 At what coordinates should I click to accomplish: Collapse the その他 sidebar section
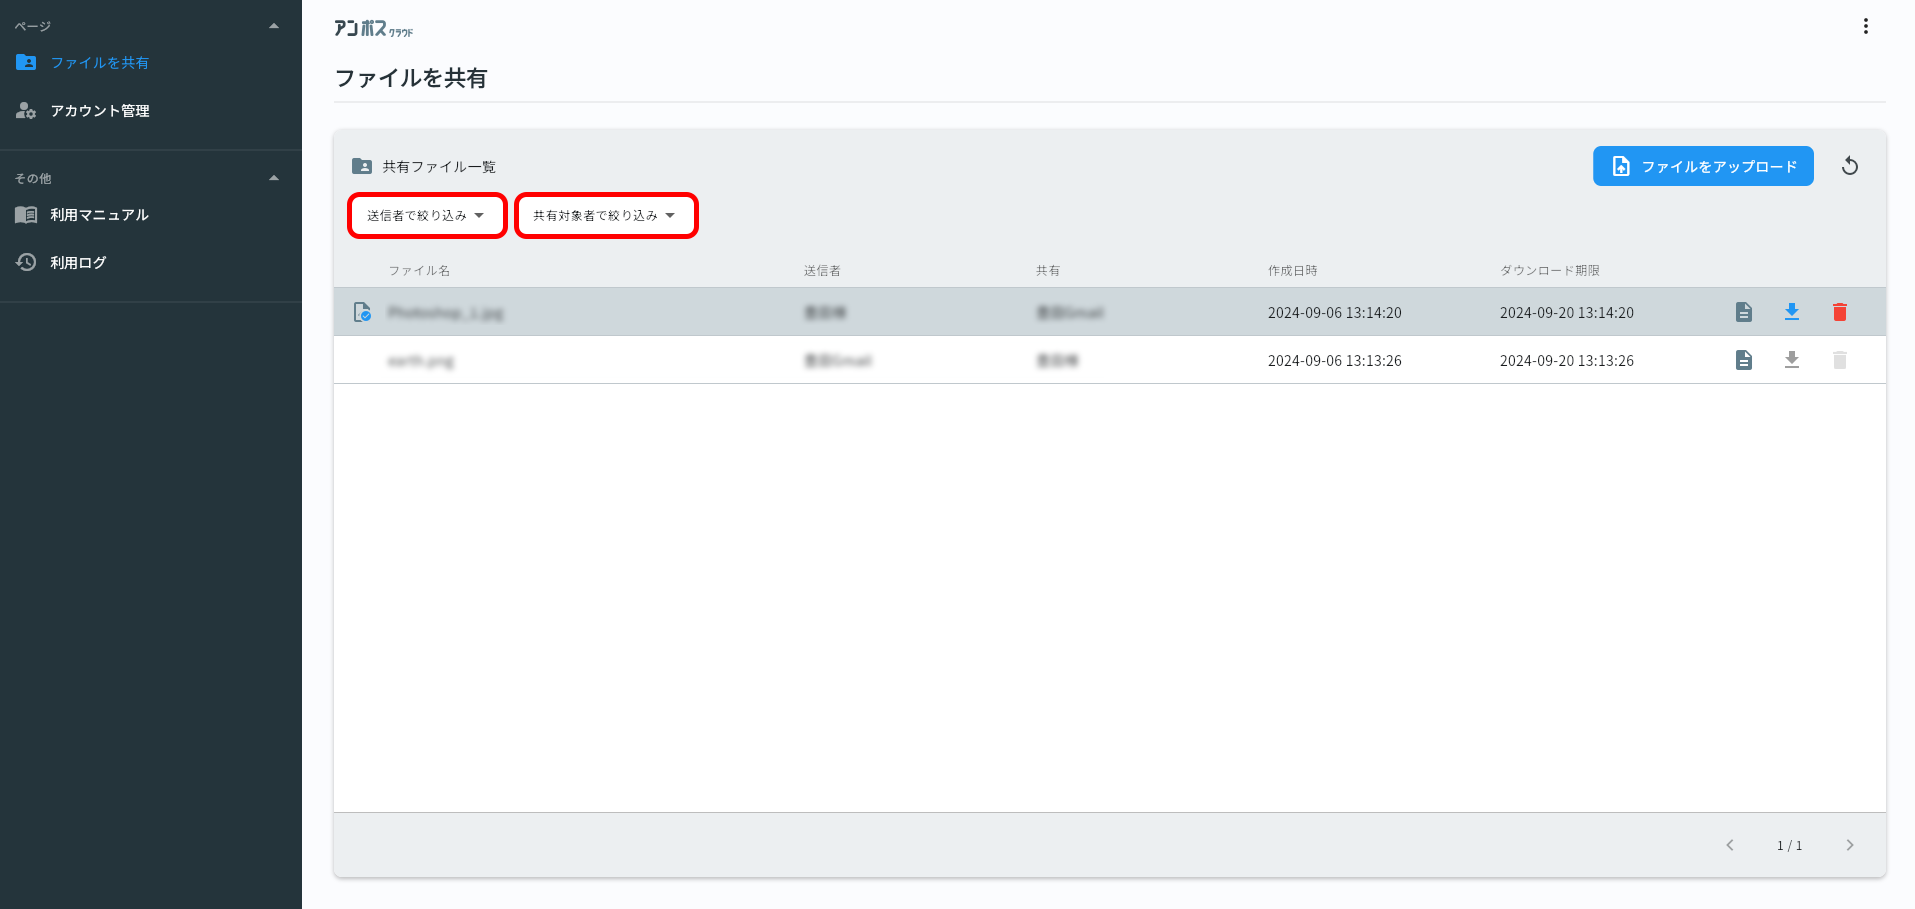pos(274,178)
